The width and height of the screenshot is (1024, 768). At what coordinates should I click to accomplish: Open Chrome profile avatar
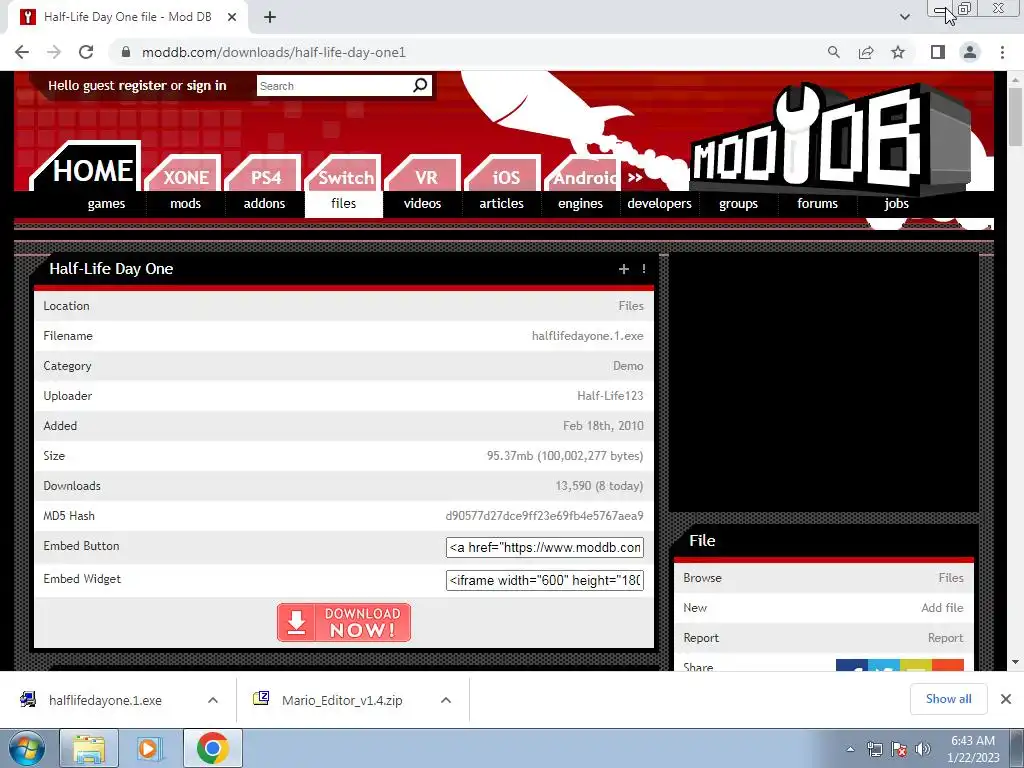coord(970,52)
